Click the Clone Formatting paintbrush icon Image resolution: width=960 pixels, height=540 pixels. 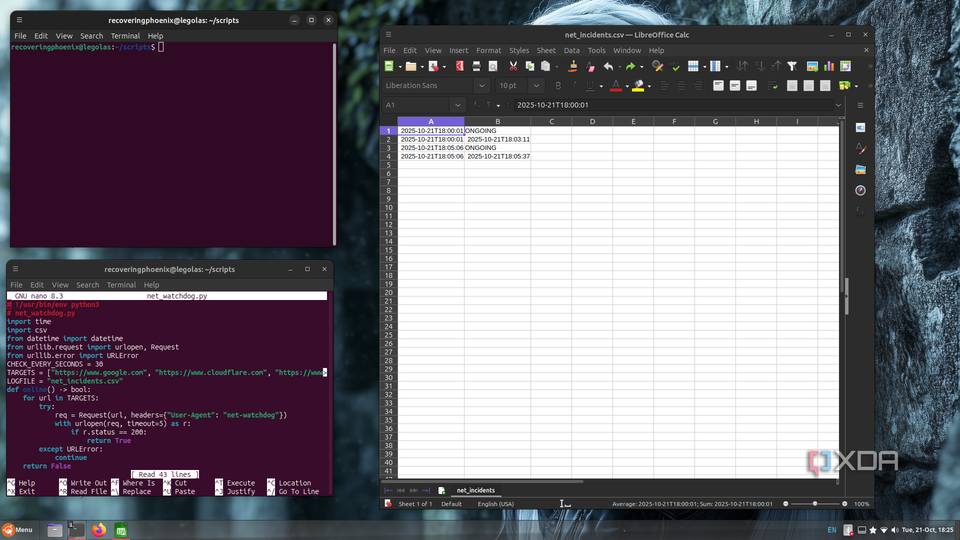click(572, 67)
